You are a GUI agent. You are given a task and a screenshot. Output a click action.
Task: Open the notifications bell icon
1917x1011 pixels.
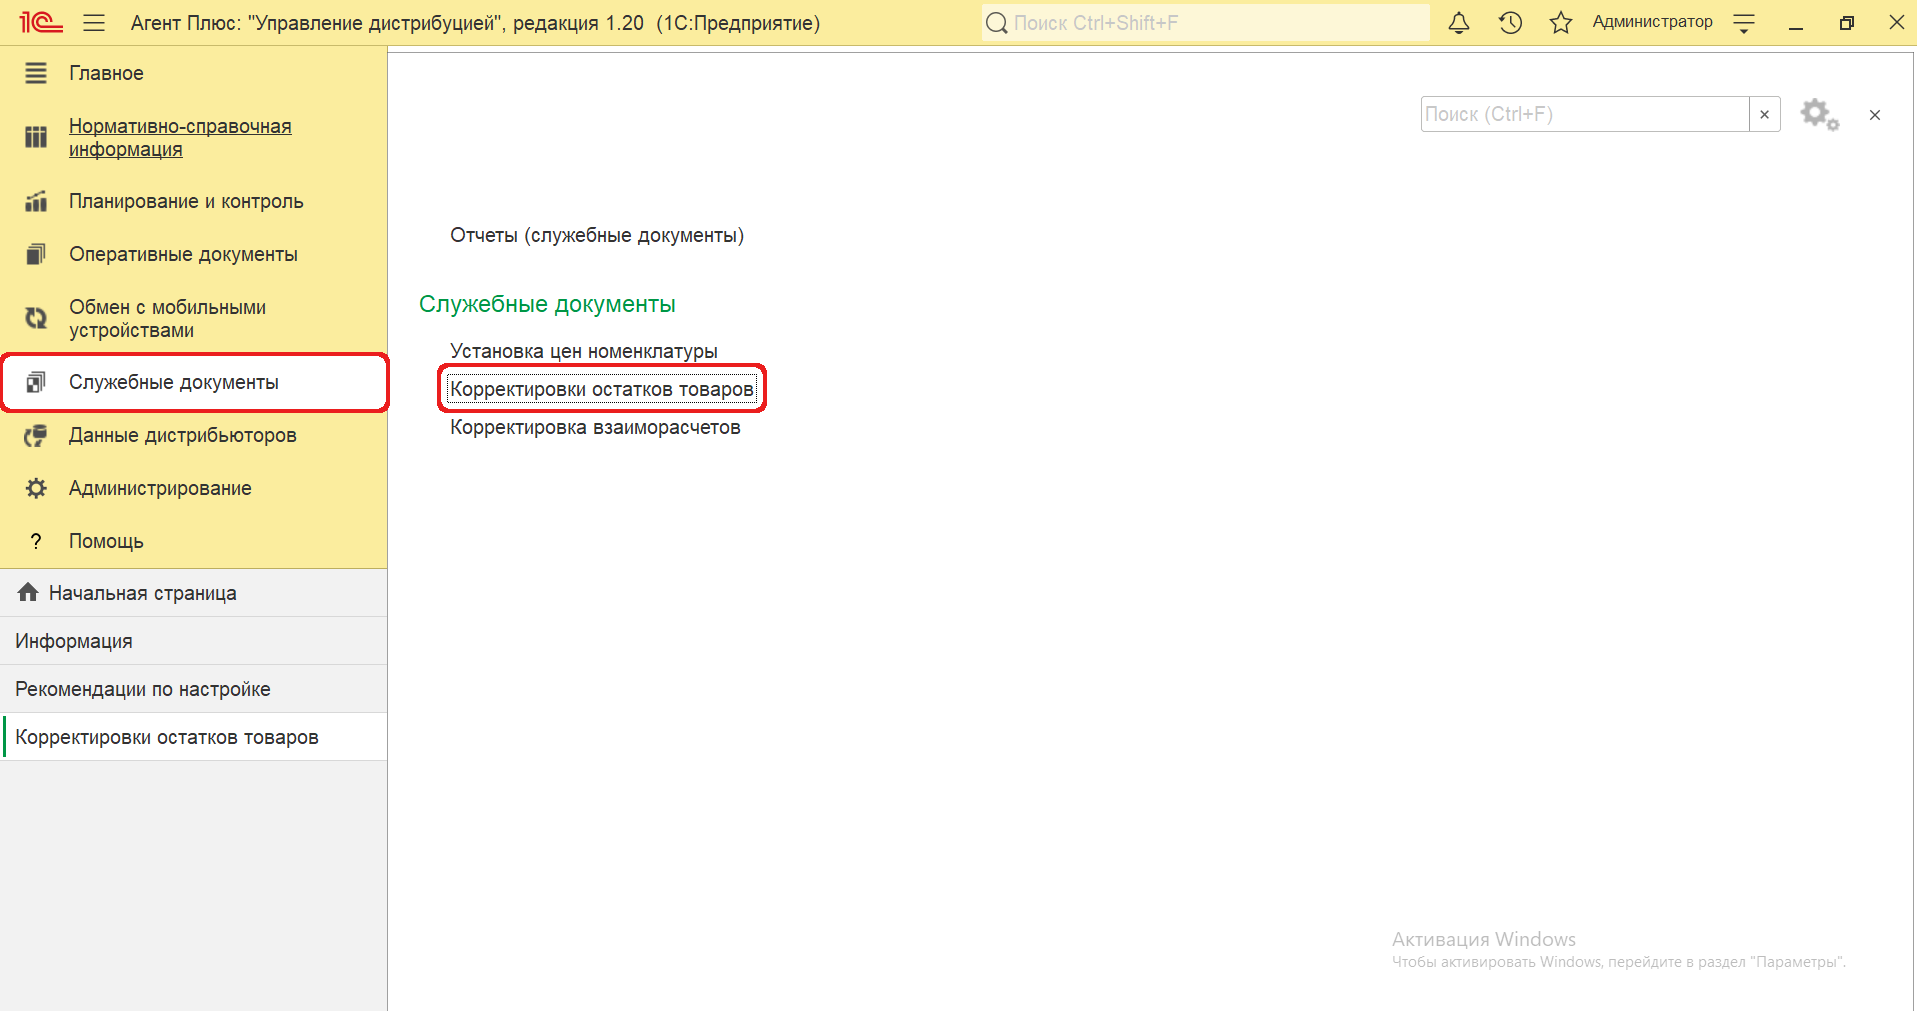(1459, 23)
